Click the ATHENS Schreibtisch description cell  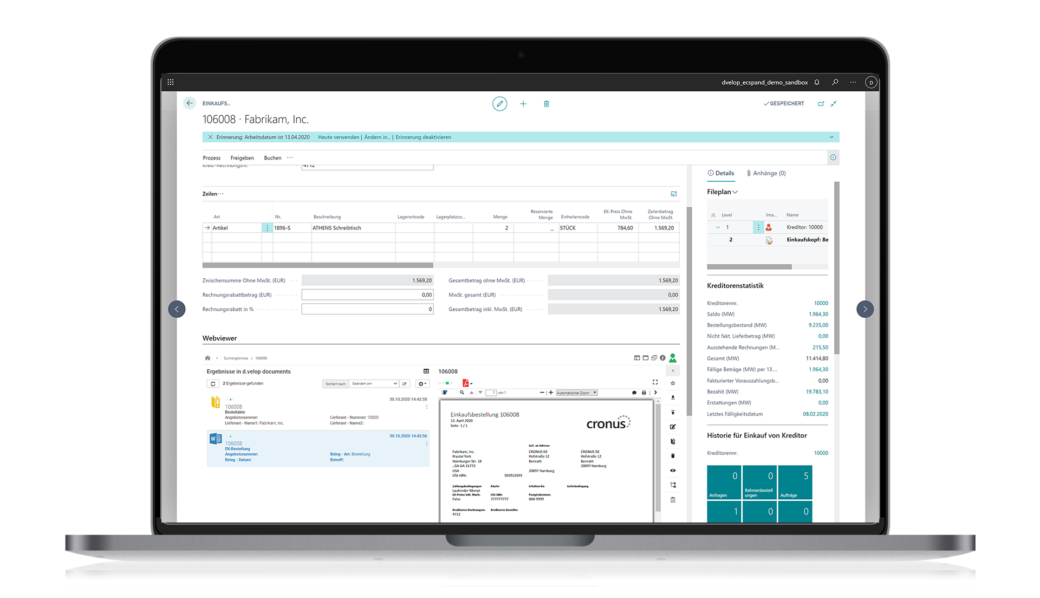(353, 227)
